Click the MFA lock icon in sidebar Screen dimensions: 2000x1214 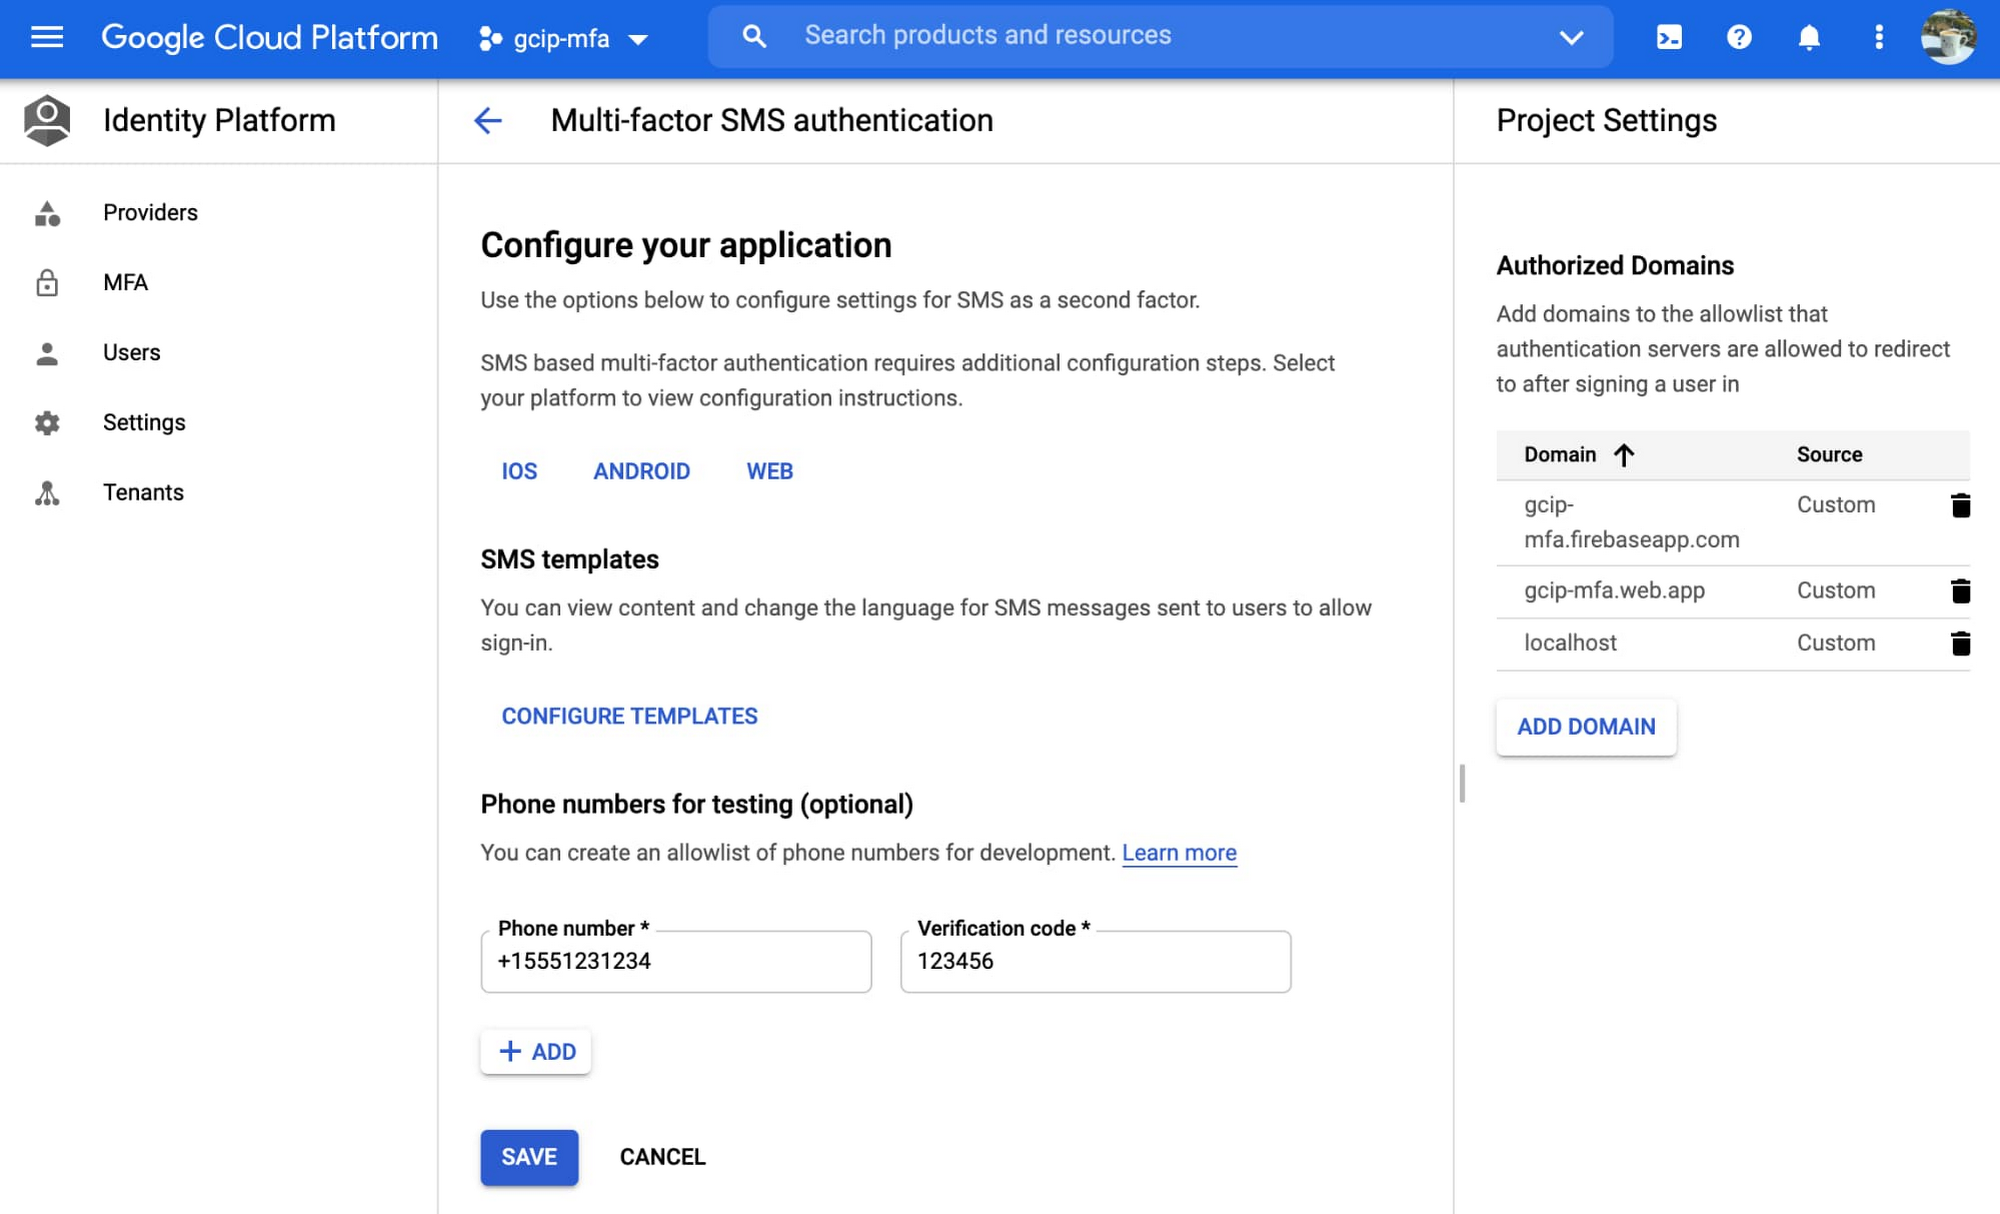tap(47, 283)
